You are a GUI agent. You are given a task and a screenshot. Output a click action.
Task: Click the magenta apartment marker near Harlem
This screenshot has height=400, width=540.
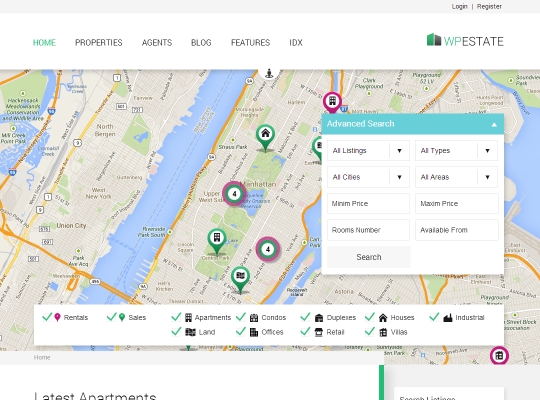pyautogui.click(x=332, y=102)
